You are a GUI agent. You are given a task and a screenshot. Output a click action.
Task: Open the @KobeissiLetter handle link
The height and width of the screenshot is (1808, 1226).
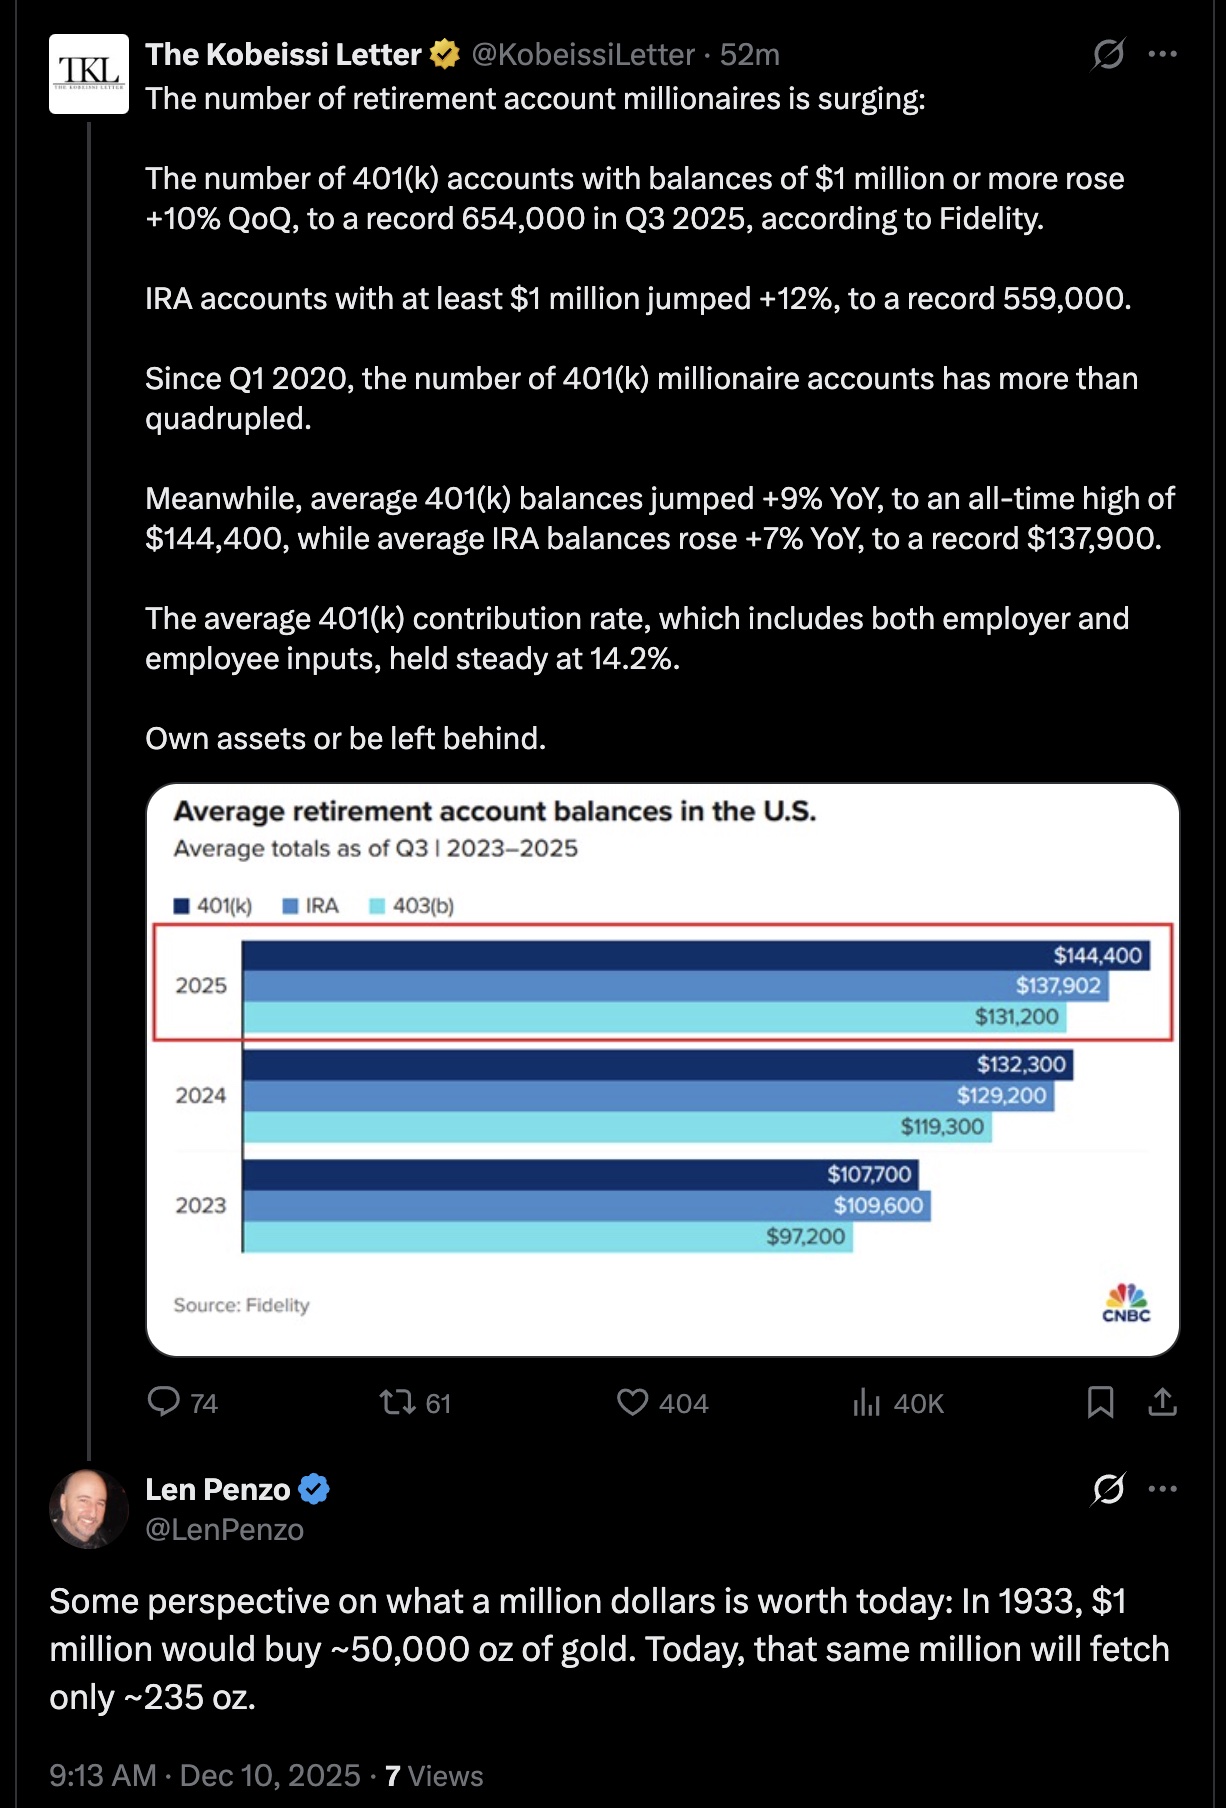tap(582, 54)
